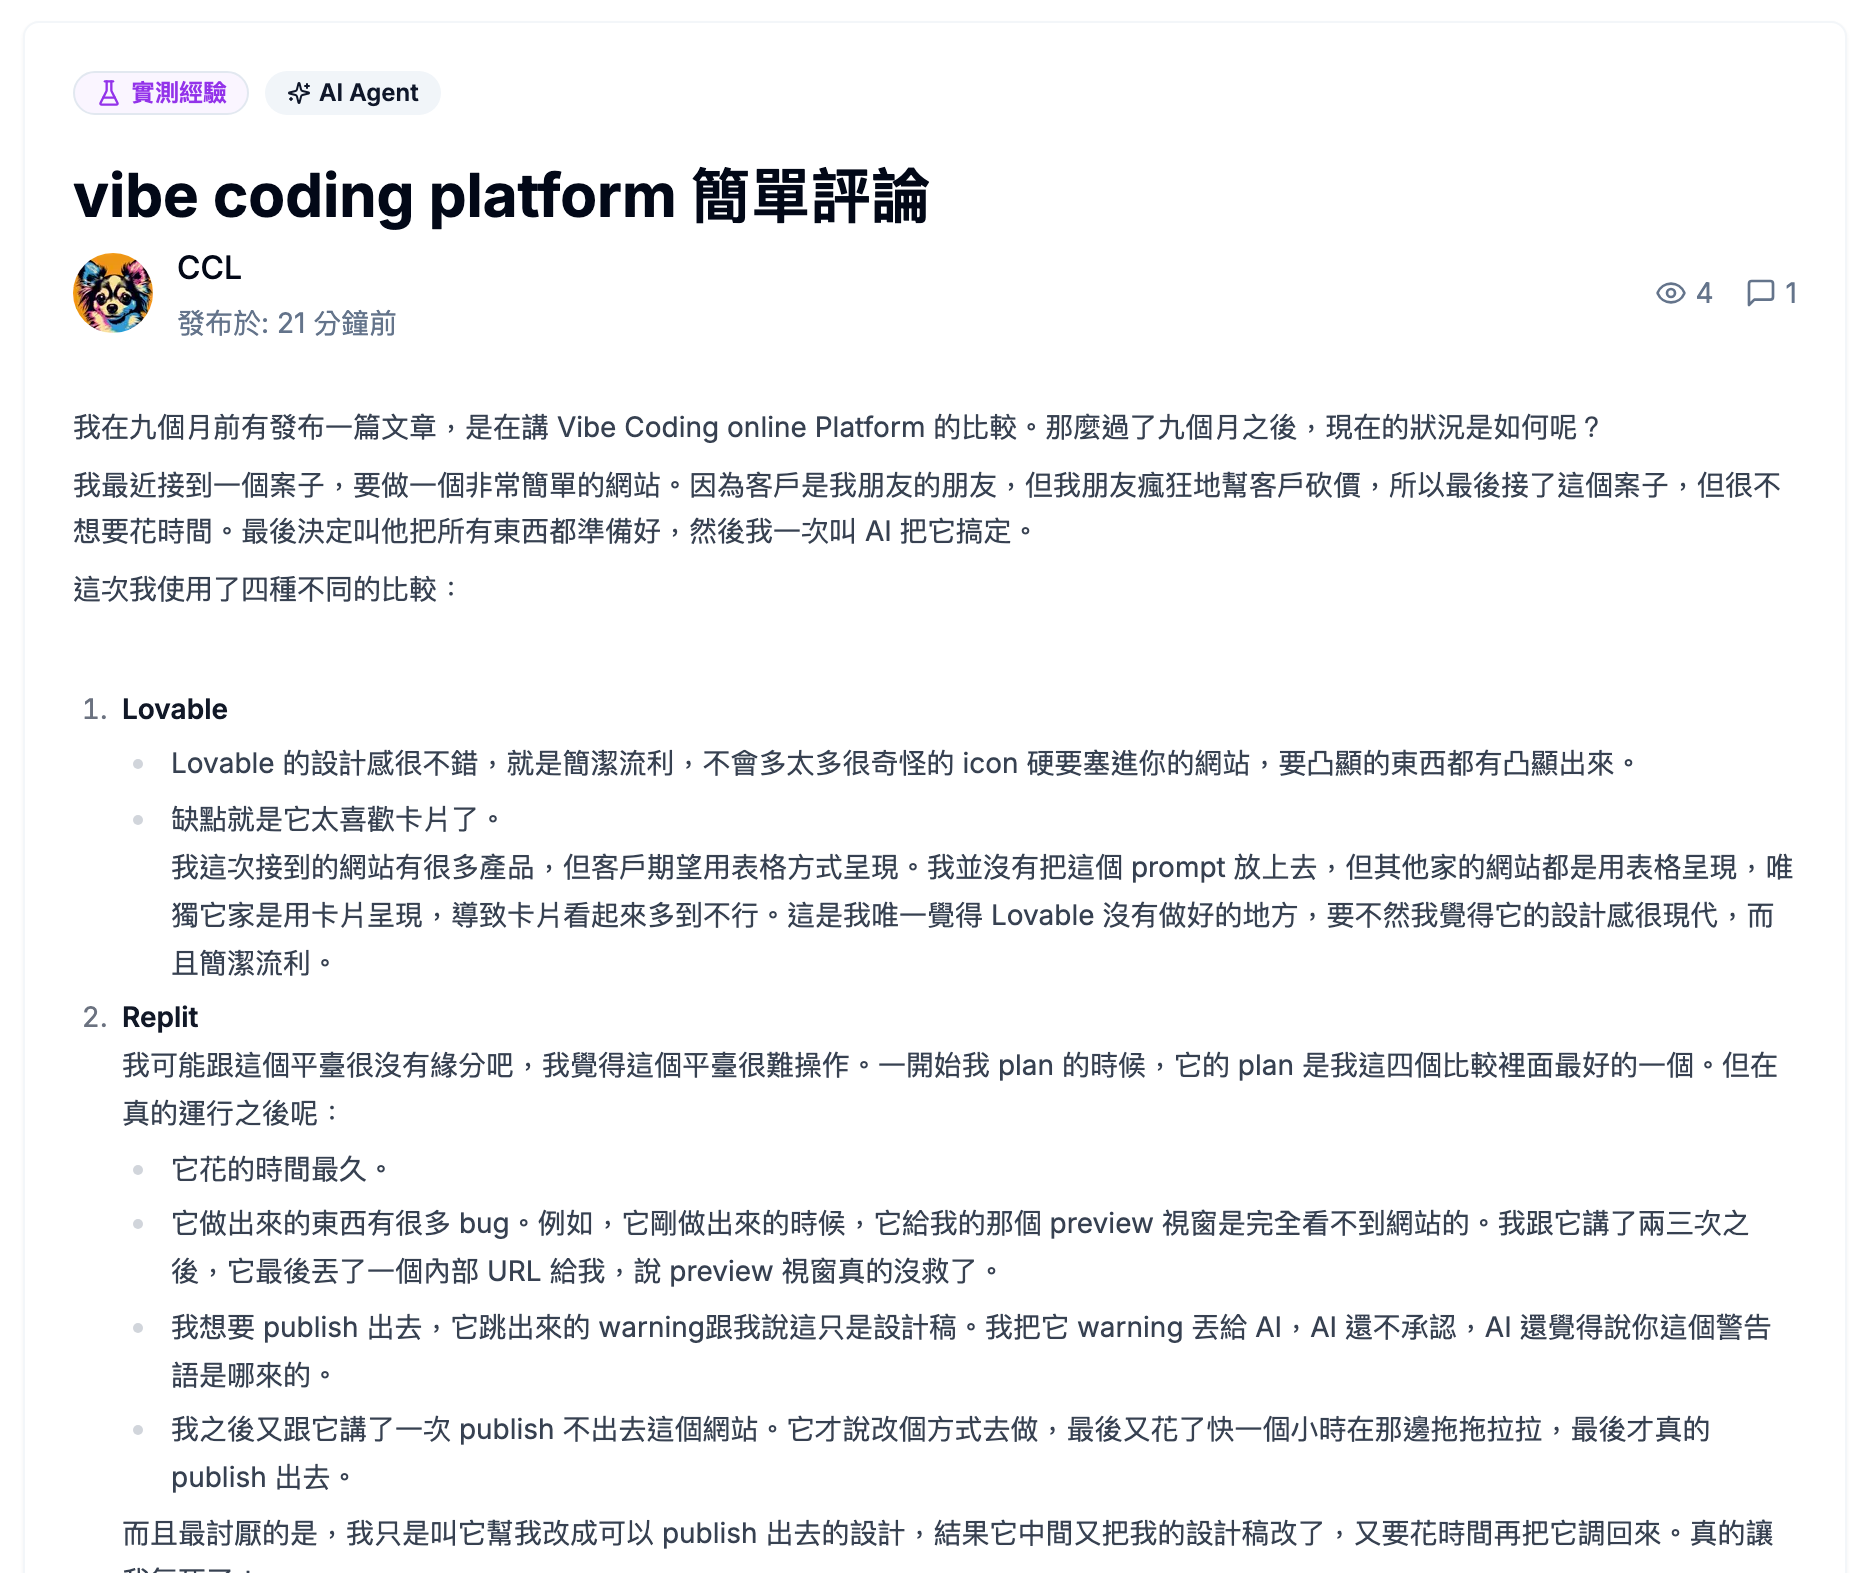Click the paragraph starting 我最近接到一個案子

(927, 508)
